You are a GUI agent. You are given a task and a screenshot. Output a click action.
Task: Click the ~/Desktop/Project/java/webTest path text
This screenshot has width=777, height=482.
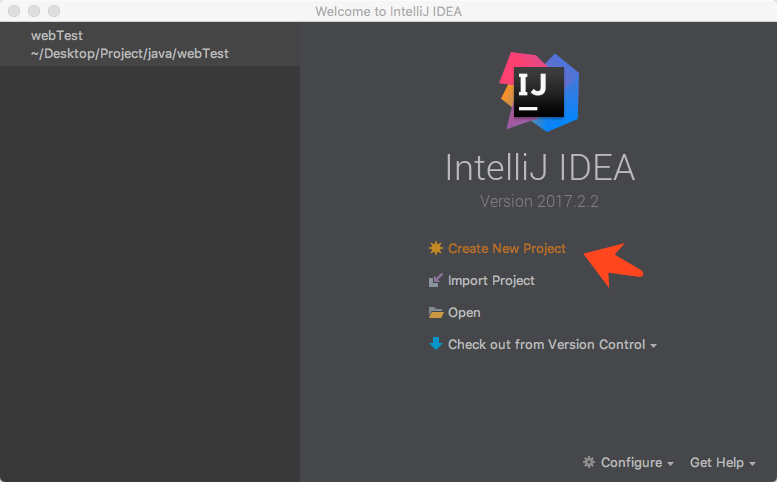pos(129,53)
